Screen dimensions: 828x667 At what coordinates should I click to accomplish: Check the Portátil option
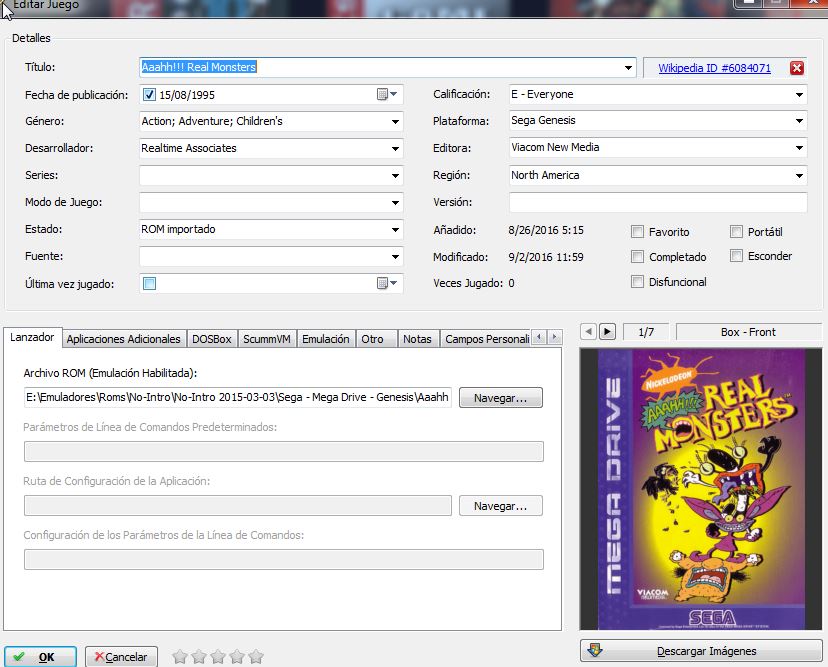coord(736,231)
